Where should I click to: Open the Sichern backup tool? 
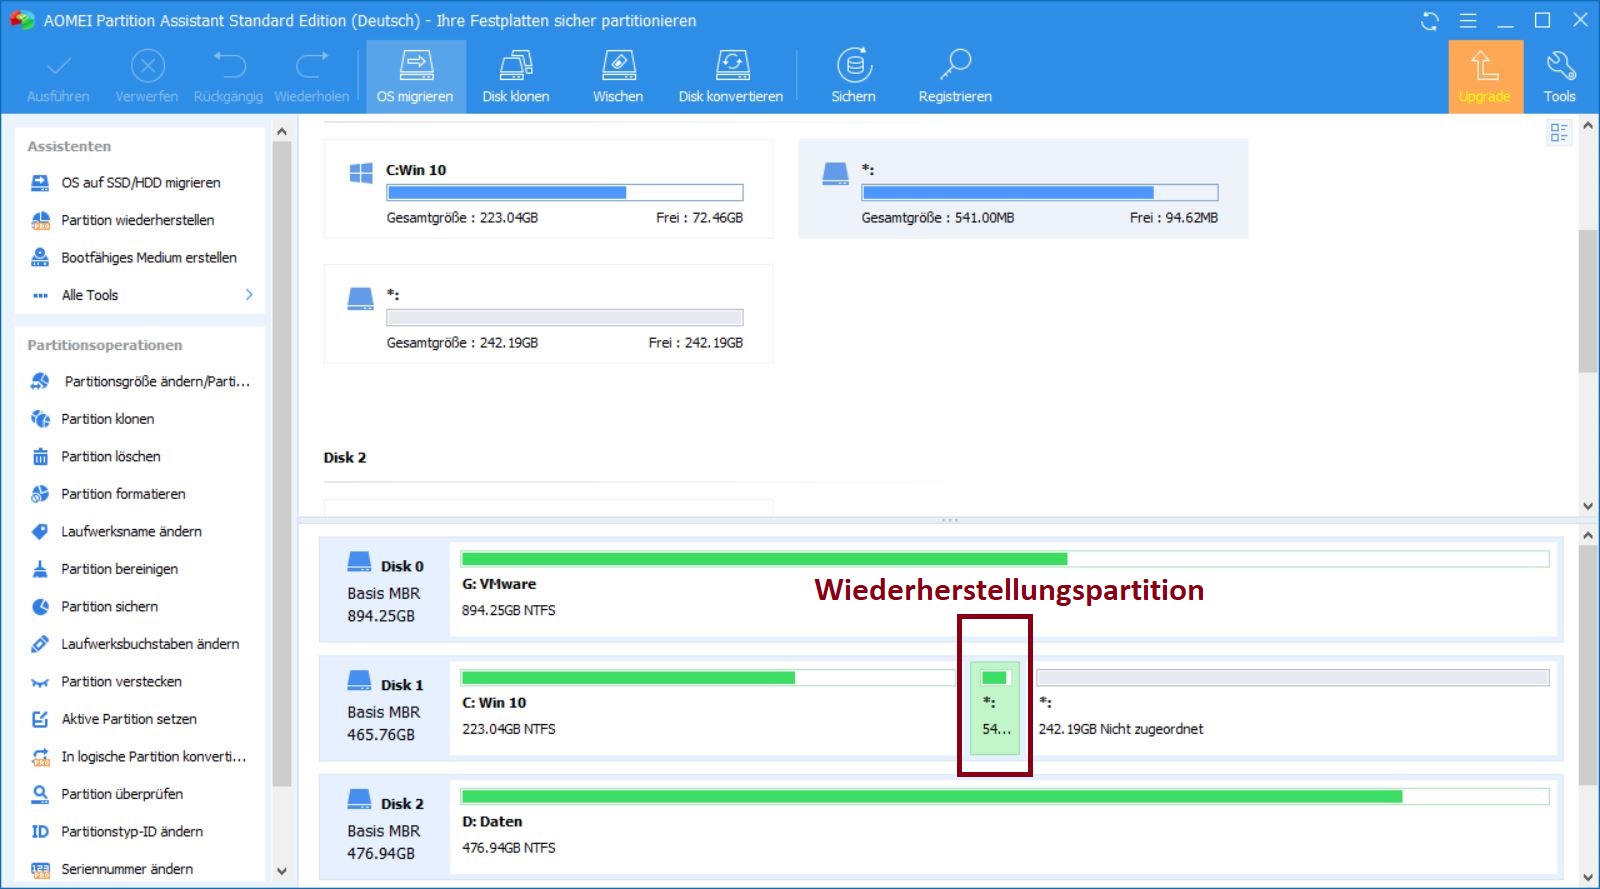point(854,76)
